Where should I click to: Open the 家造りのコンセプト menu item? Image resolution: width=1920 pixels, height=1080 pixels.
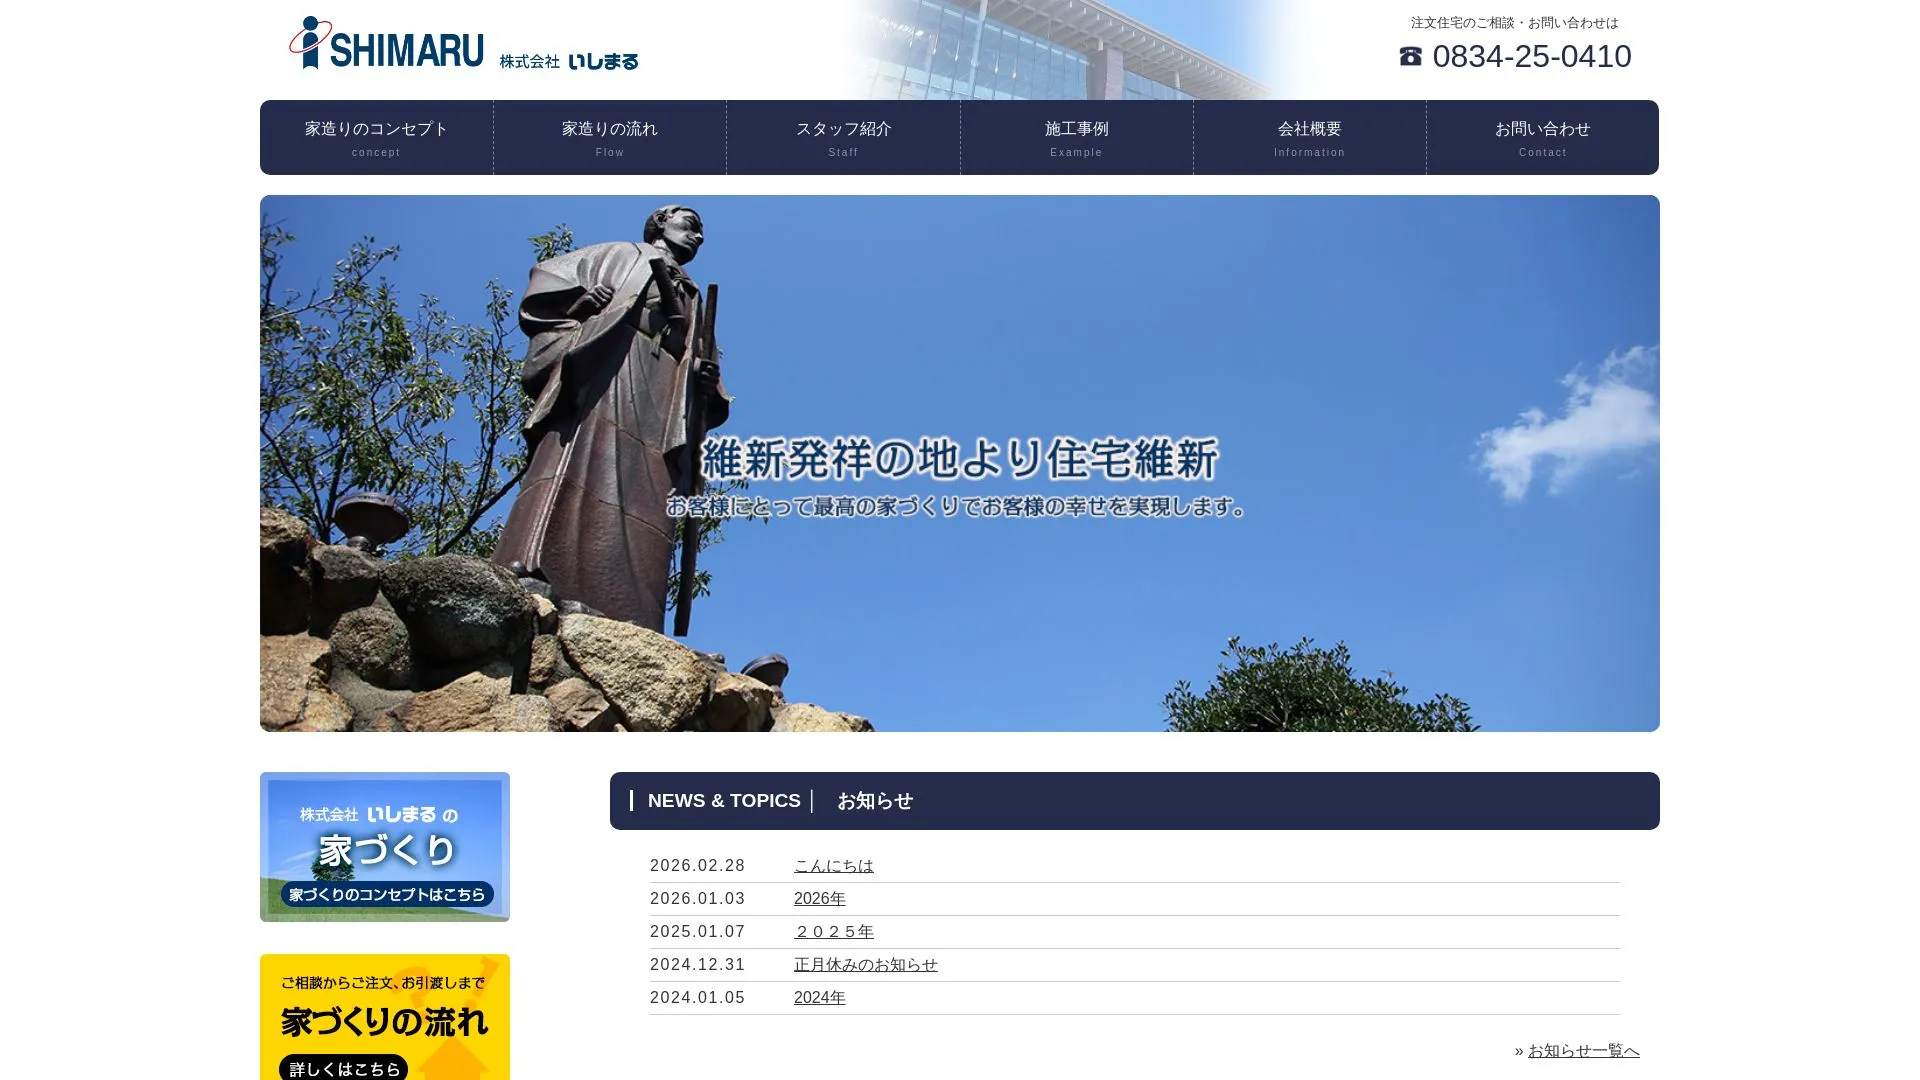point(376,138)
